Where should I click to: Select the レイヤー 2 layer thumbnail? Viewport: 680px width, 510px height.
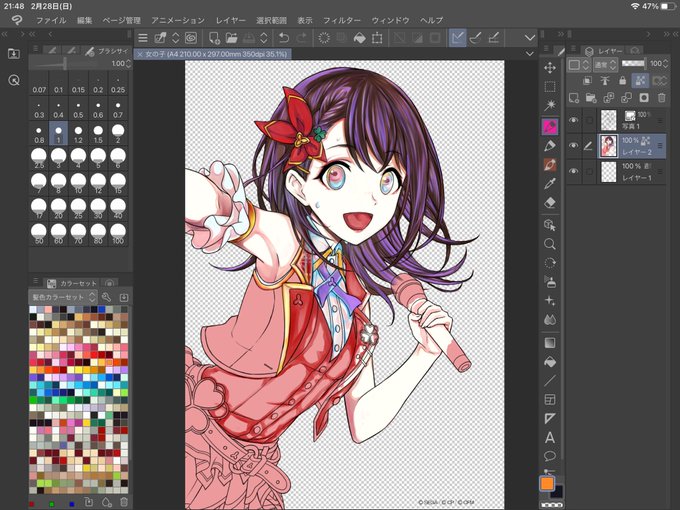608,146
